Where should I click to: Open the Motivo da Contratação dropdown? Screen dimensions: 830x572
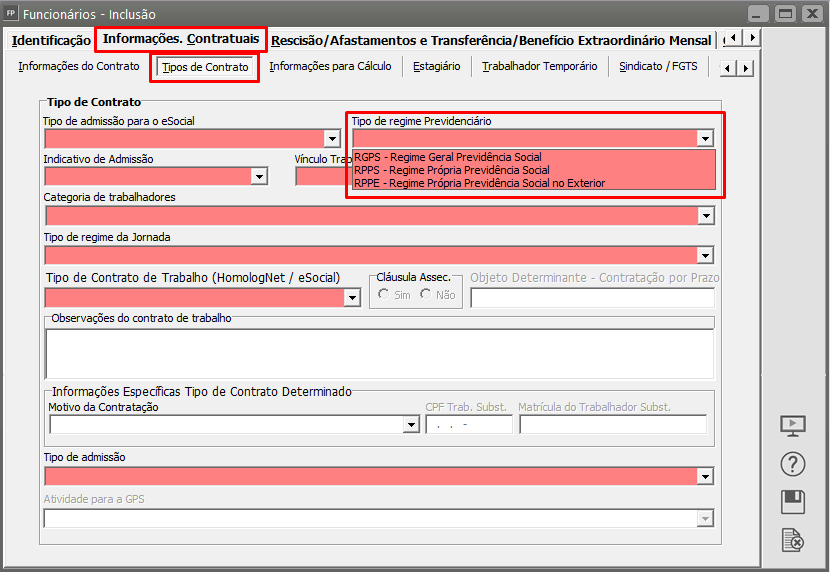(x=410, y=425)
